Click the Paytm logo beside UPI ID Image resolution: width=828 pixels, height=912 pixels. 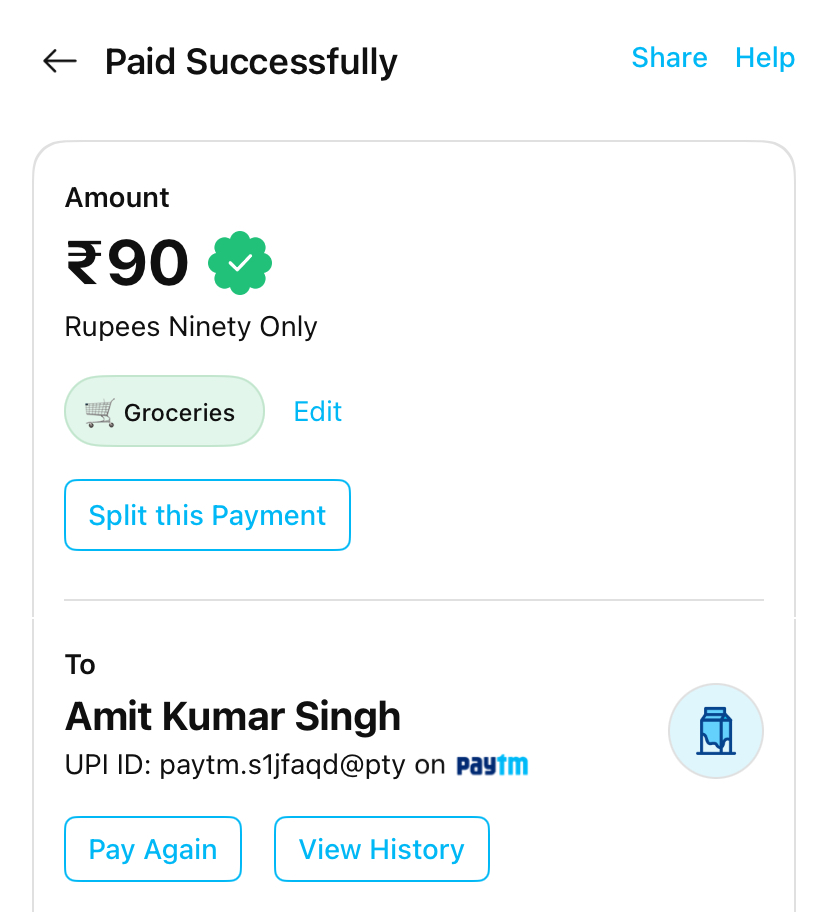click(x=492, y=766)
